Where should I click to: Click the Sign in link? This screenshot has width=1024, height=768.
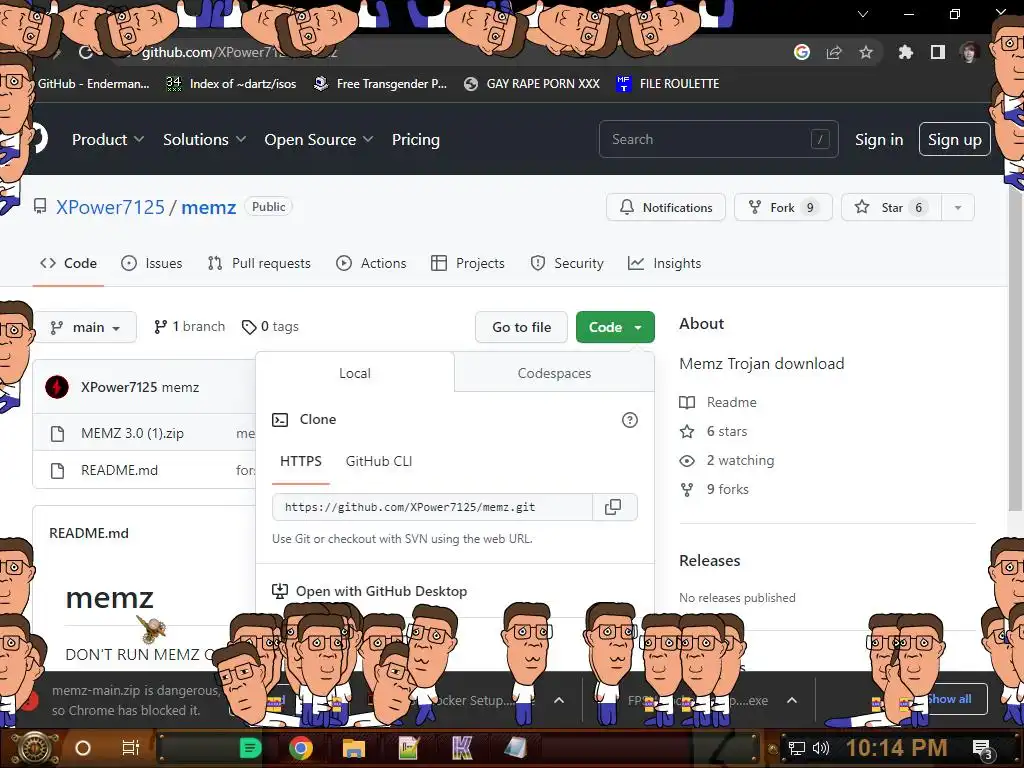[879, 140]
